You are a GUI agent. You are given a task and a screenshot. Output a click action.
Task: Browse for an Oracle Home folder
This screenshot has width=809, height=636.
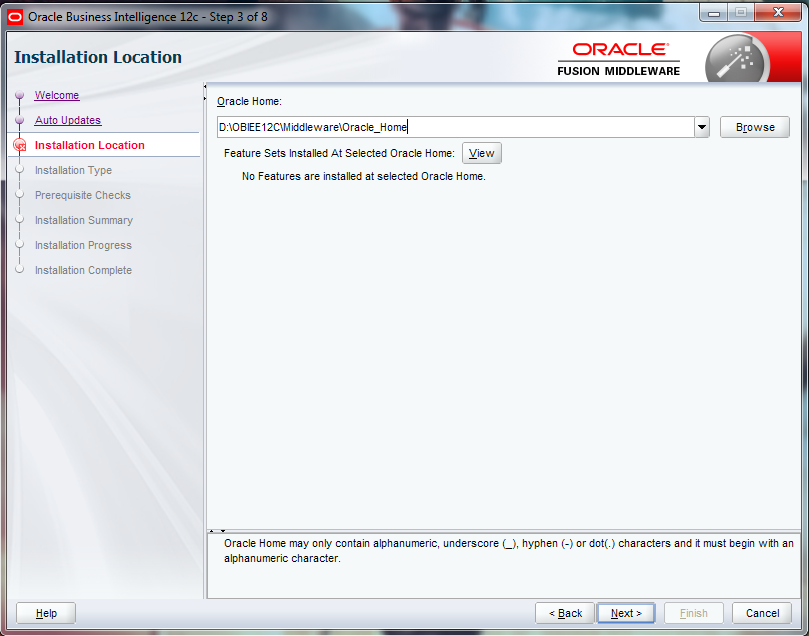pos(755,127)
